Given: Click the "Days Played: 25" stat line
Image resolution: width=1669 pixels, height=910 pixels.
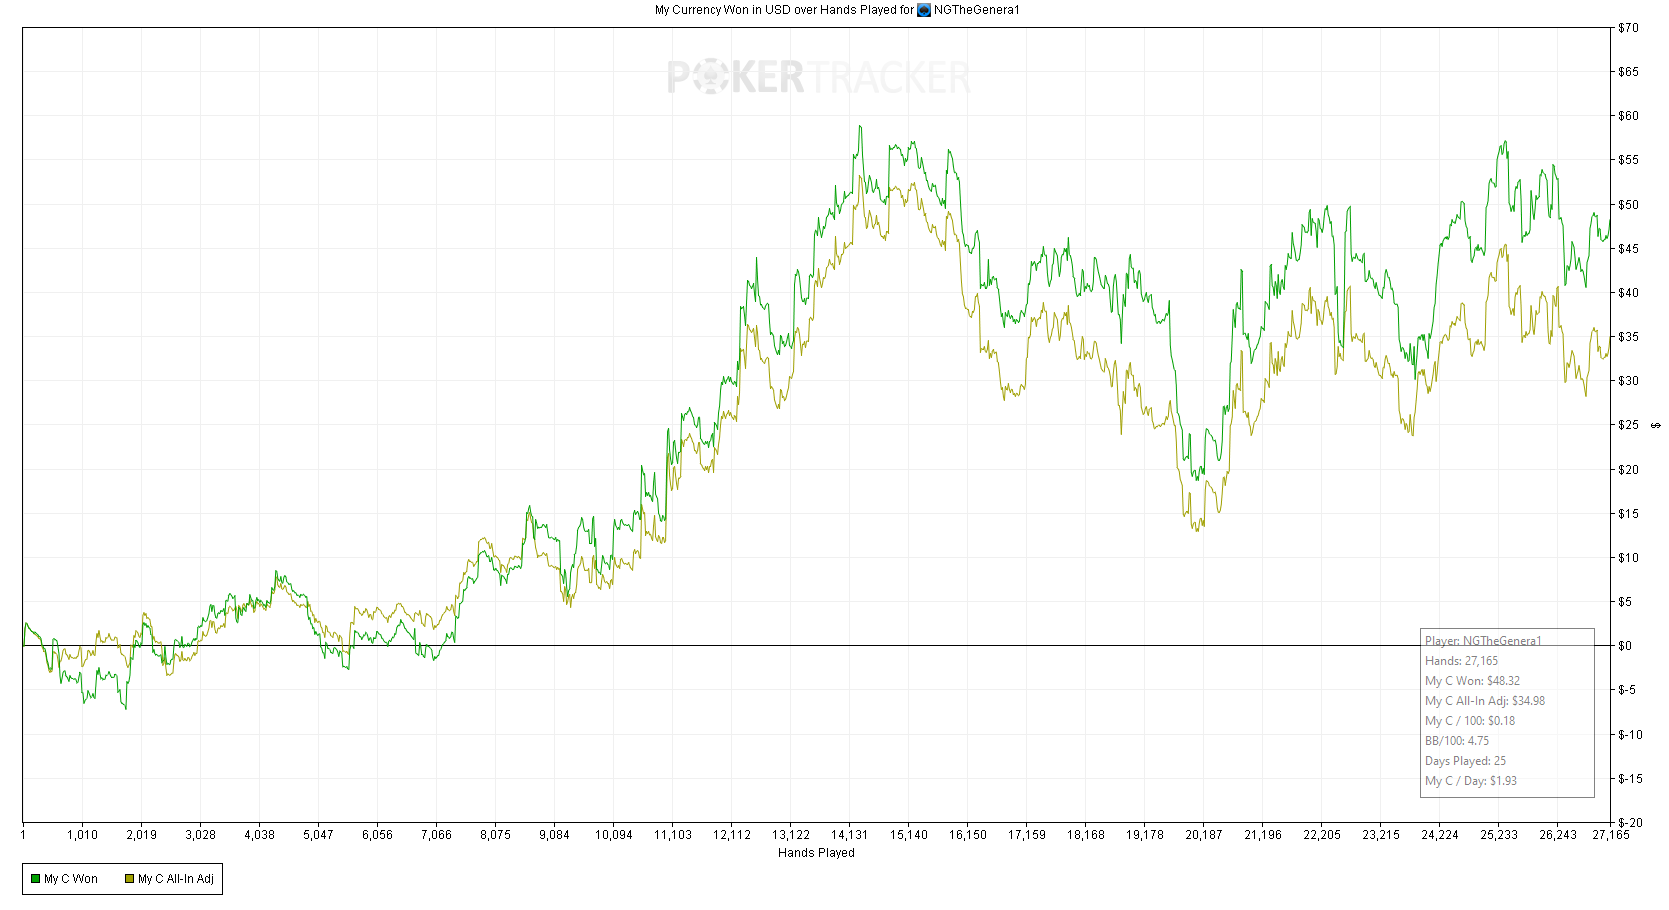Looking at the screenshot, I should (x=1465, y=761).
